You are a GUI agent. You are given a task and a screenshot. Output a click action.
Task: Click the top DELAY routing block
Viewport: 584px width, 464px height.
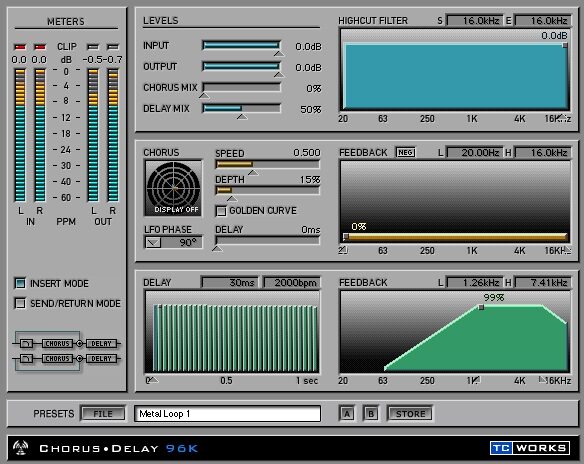(x=101, y=343)
